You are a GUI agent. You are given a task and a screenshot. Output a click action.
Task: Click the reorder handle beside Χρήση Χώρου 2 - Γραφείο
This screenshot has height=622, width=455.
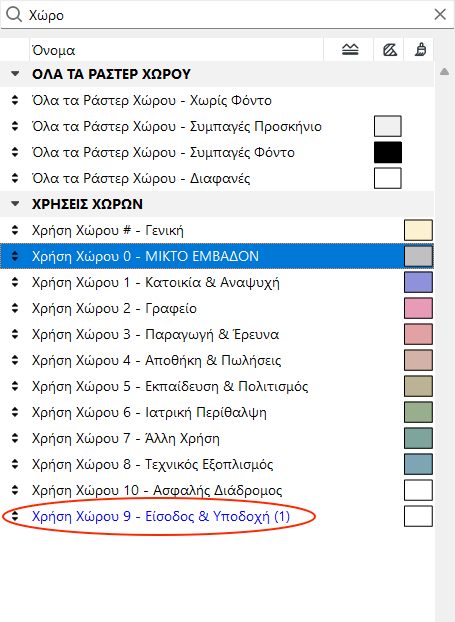(15, 308)
